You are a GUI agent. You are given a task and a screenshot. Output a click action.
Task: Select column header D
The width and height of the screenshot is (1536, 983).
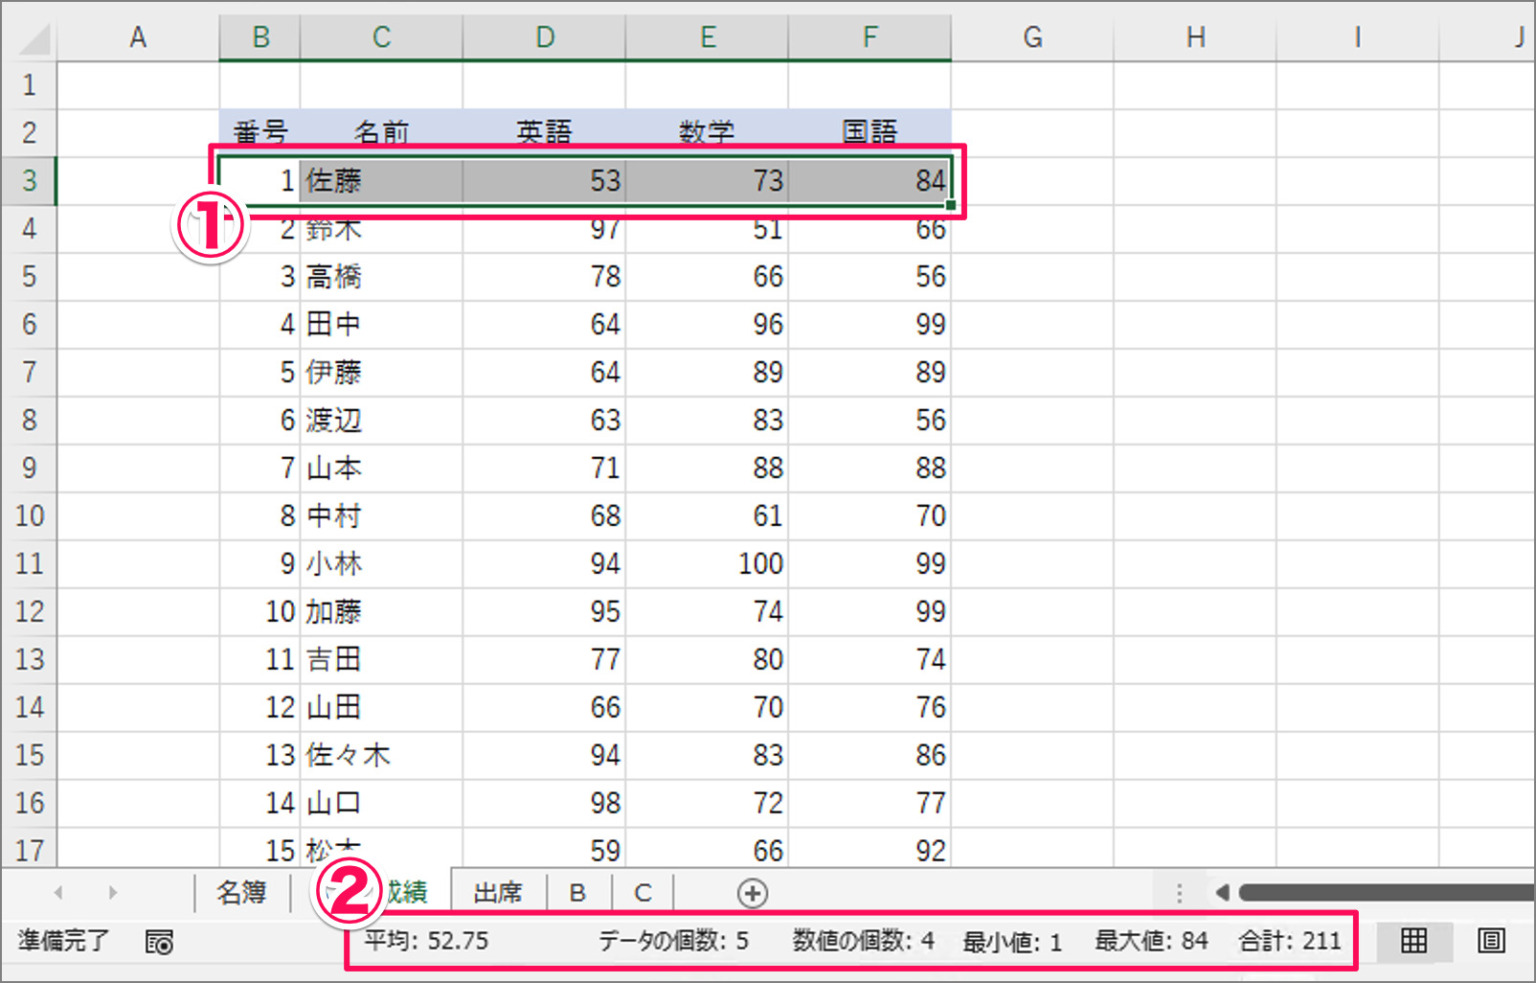click(x=544, y=37)
